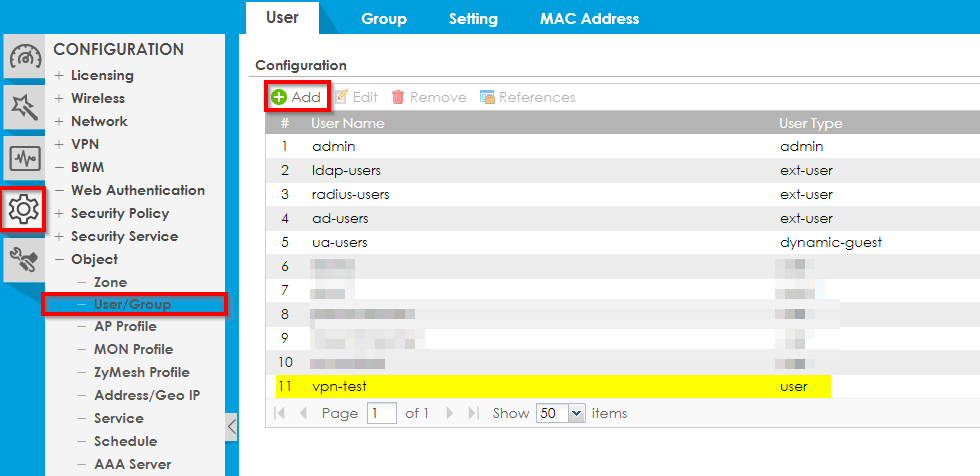980x476 pixels.
Task: Go to the last page arrow
Action: click(474, 413)
